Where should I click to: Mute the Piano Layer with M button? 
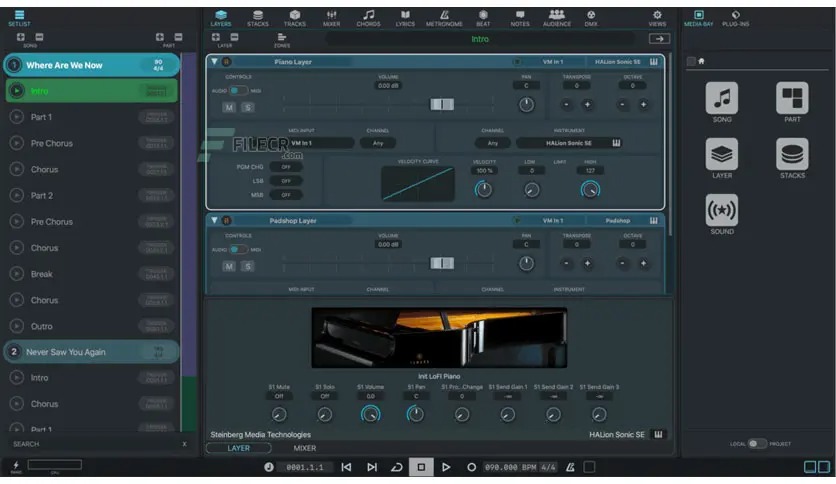[x=229, y=107]
